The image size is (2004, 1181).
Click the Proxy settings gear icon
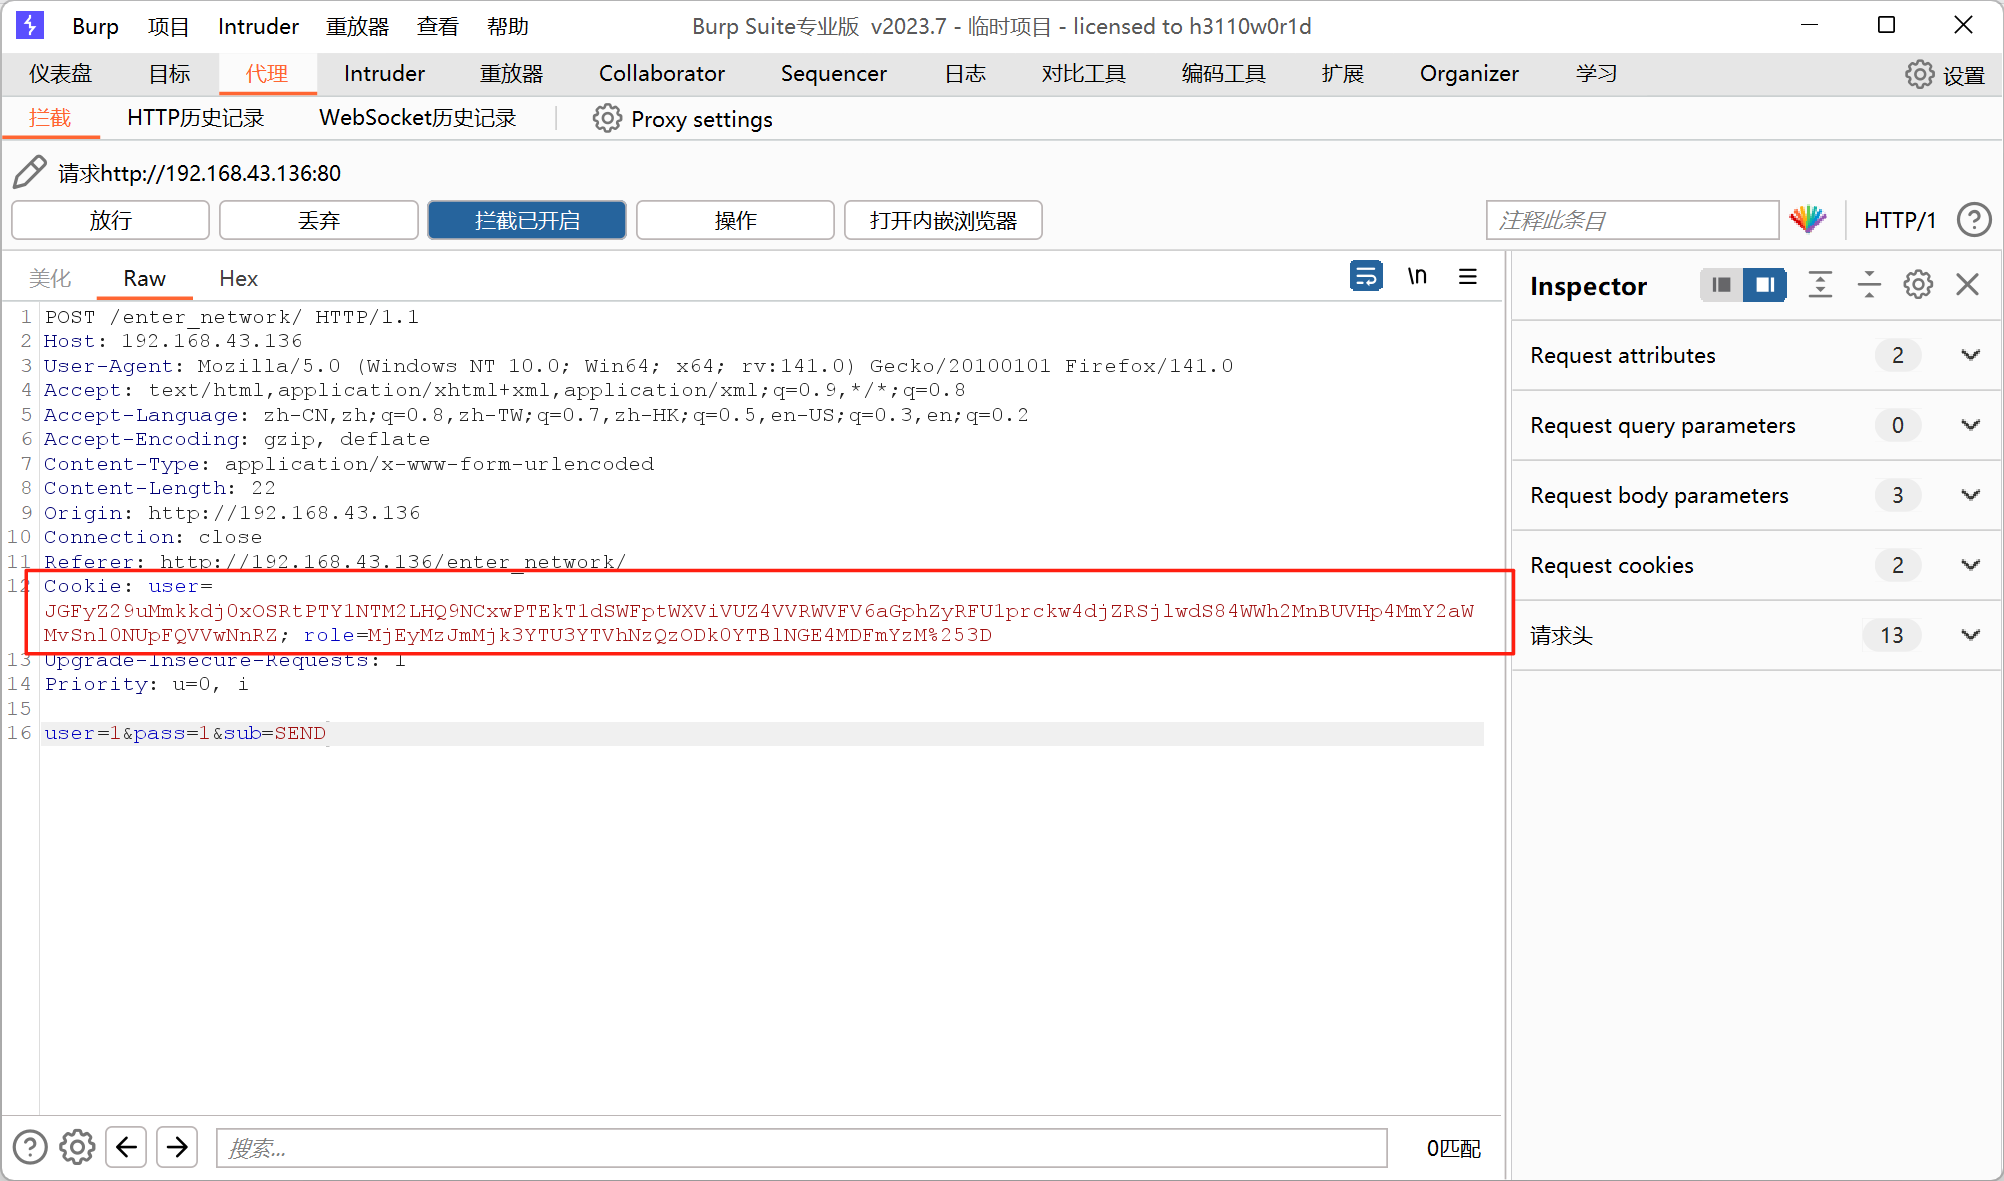pyautogui.click(x=607, y=119)
